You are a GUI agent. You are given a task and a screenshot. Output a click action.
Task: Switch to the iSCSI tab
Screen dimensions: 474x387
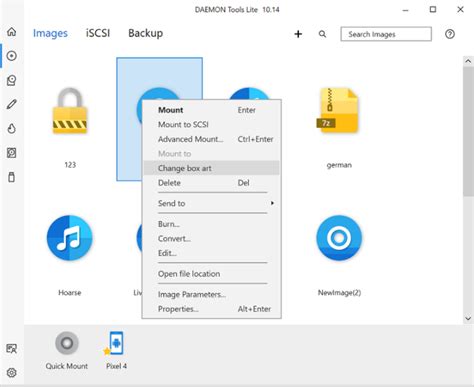[98, 33]
